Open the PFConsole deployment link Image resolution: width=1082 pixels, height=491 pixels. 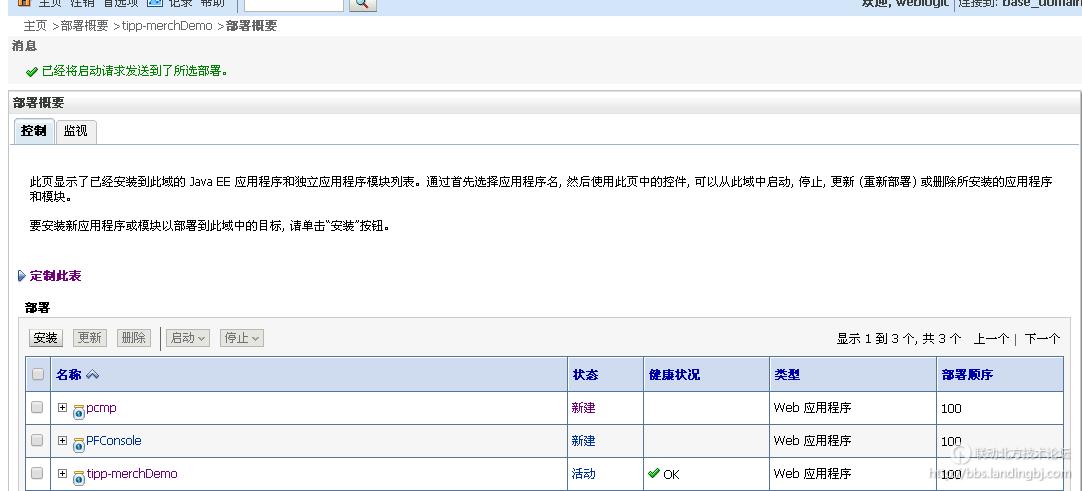pos(114,441)
